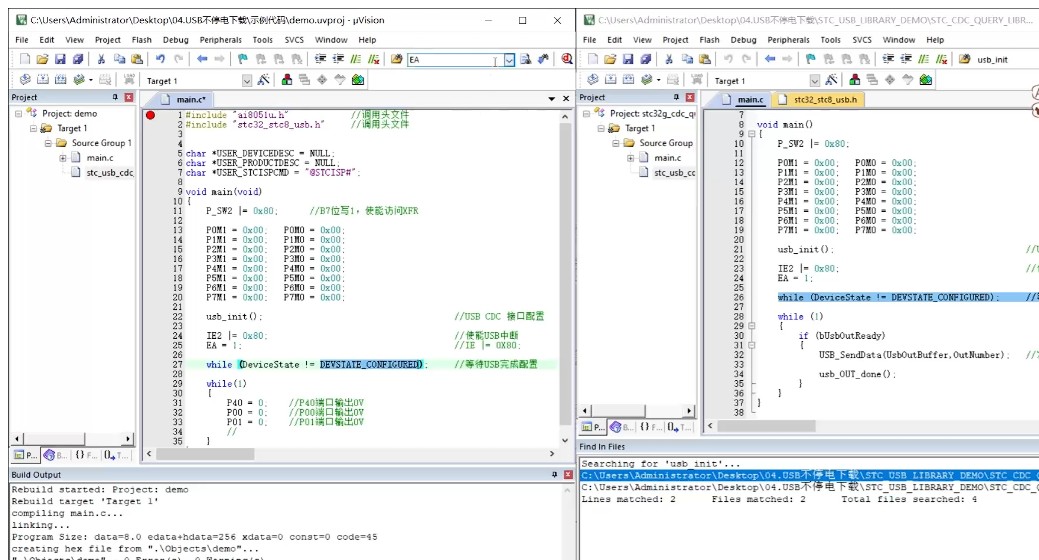Pin the left Project panel
1039x560 pixels.
click(x=115, y=97)
